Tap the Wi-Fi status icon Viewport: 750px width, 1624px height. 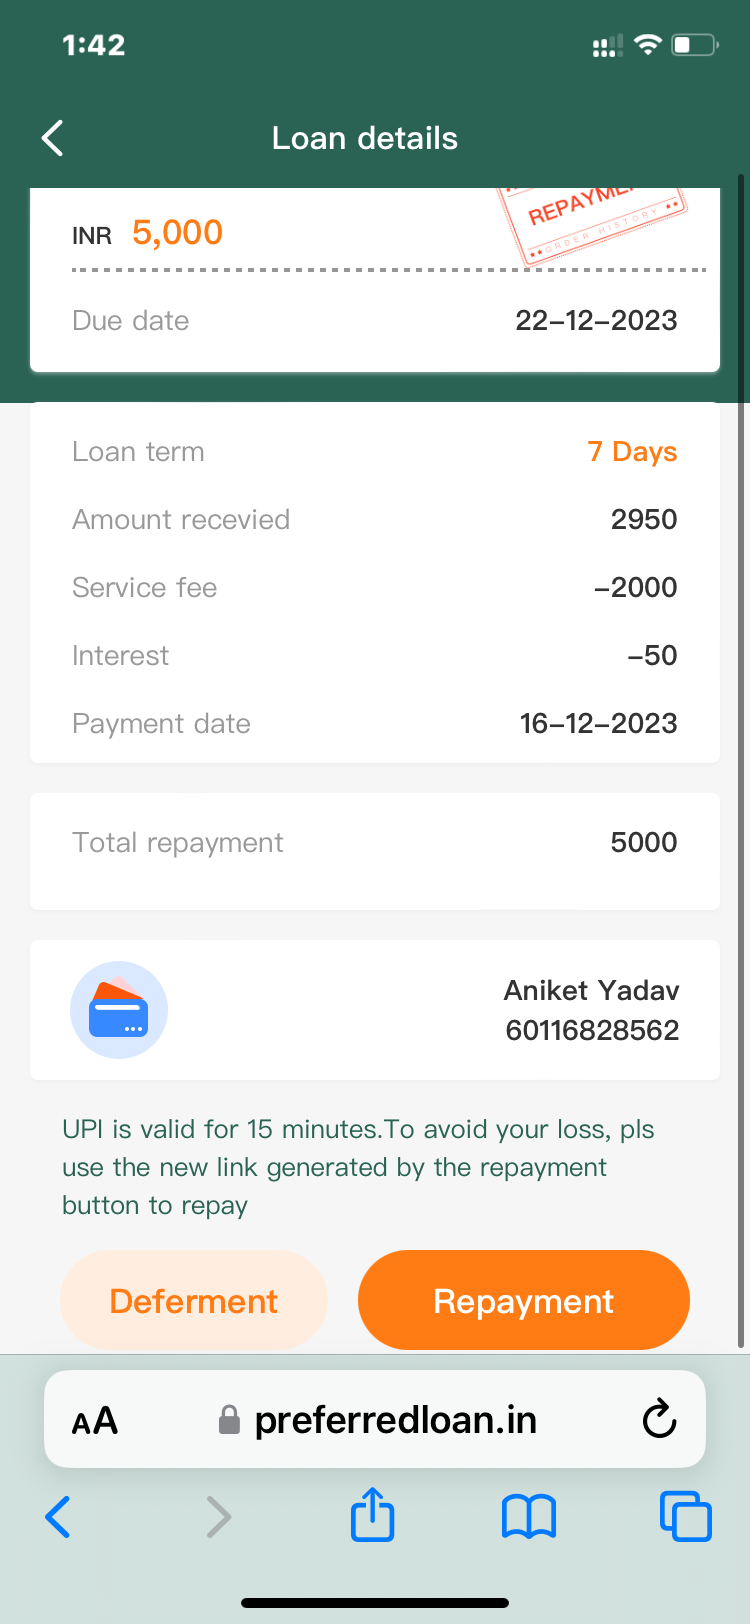[648, 45]
